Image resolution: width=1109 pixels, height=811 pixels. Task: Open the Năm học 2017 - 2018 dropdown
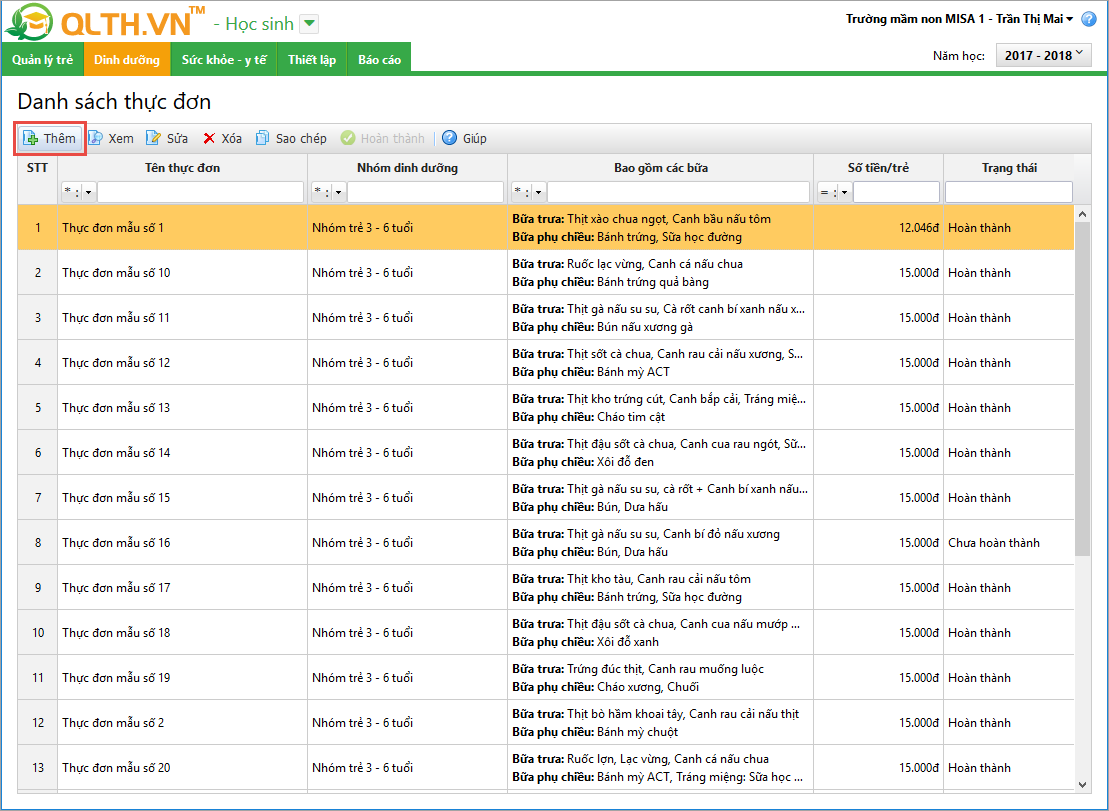1044,56
